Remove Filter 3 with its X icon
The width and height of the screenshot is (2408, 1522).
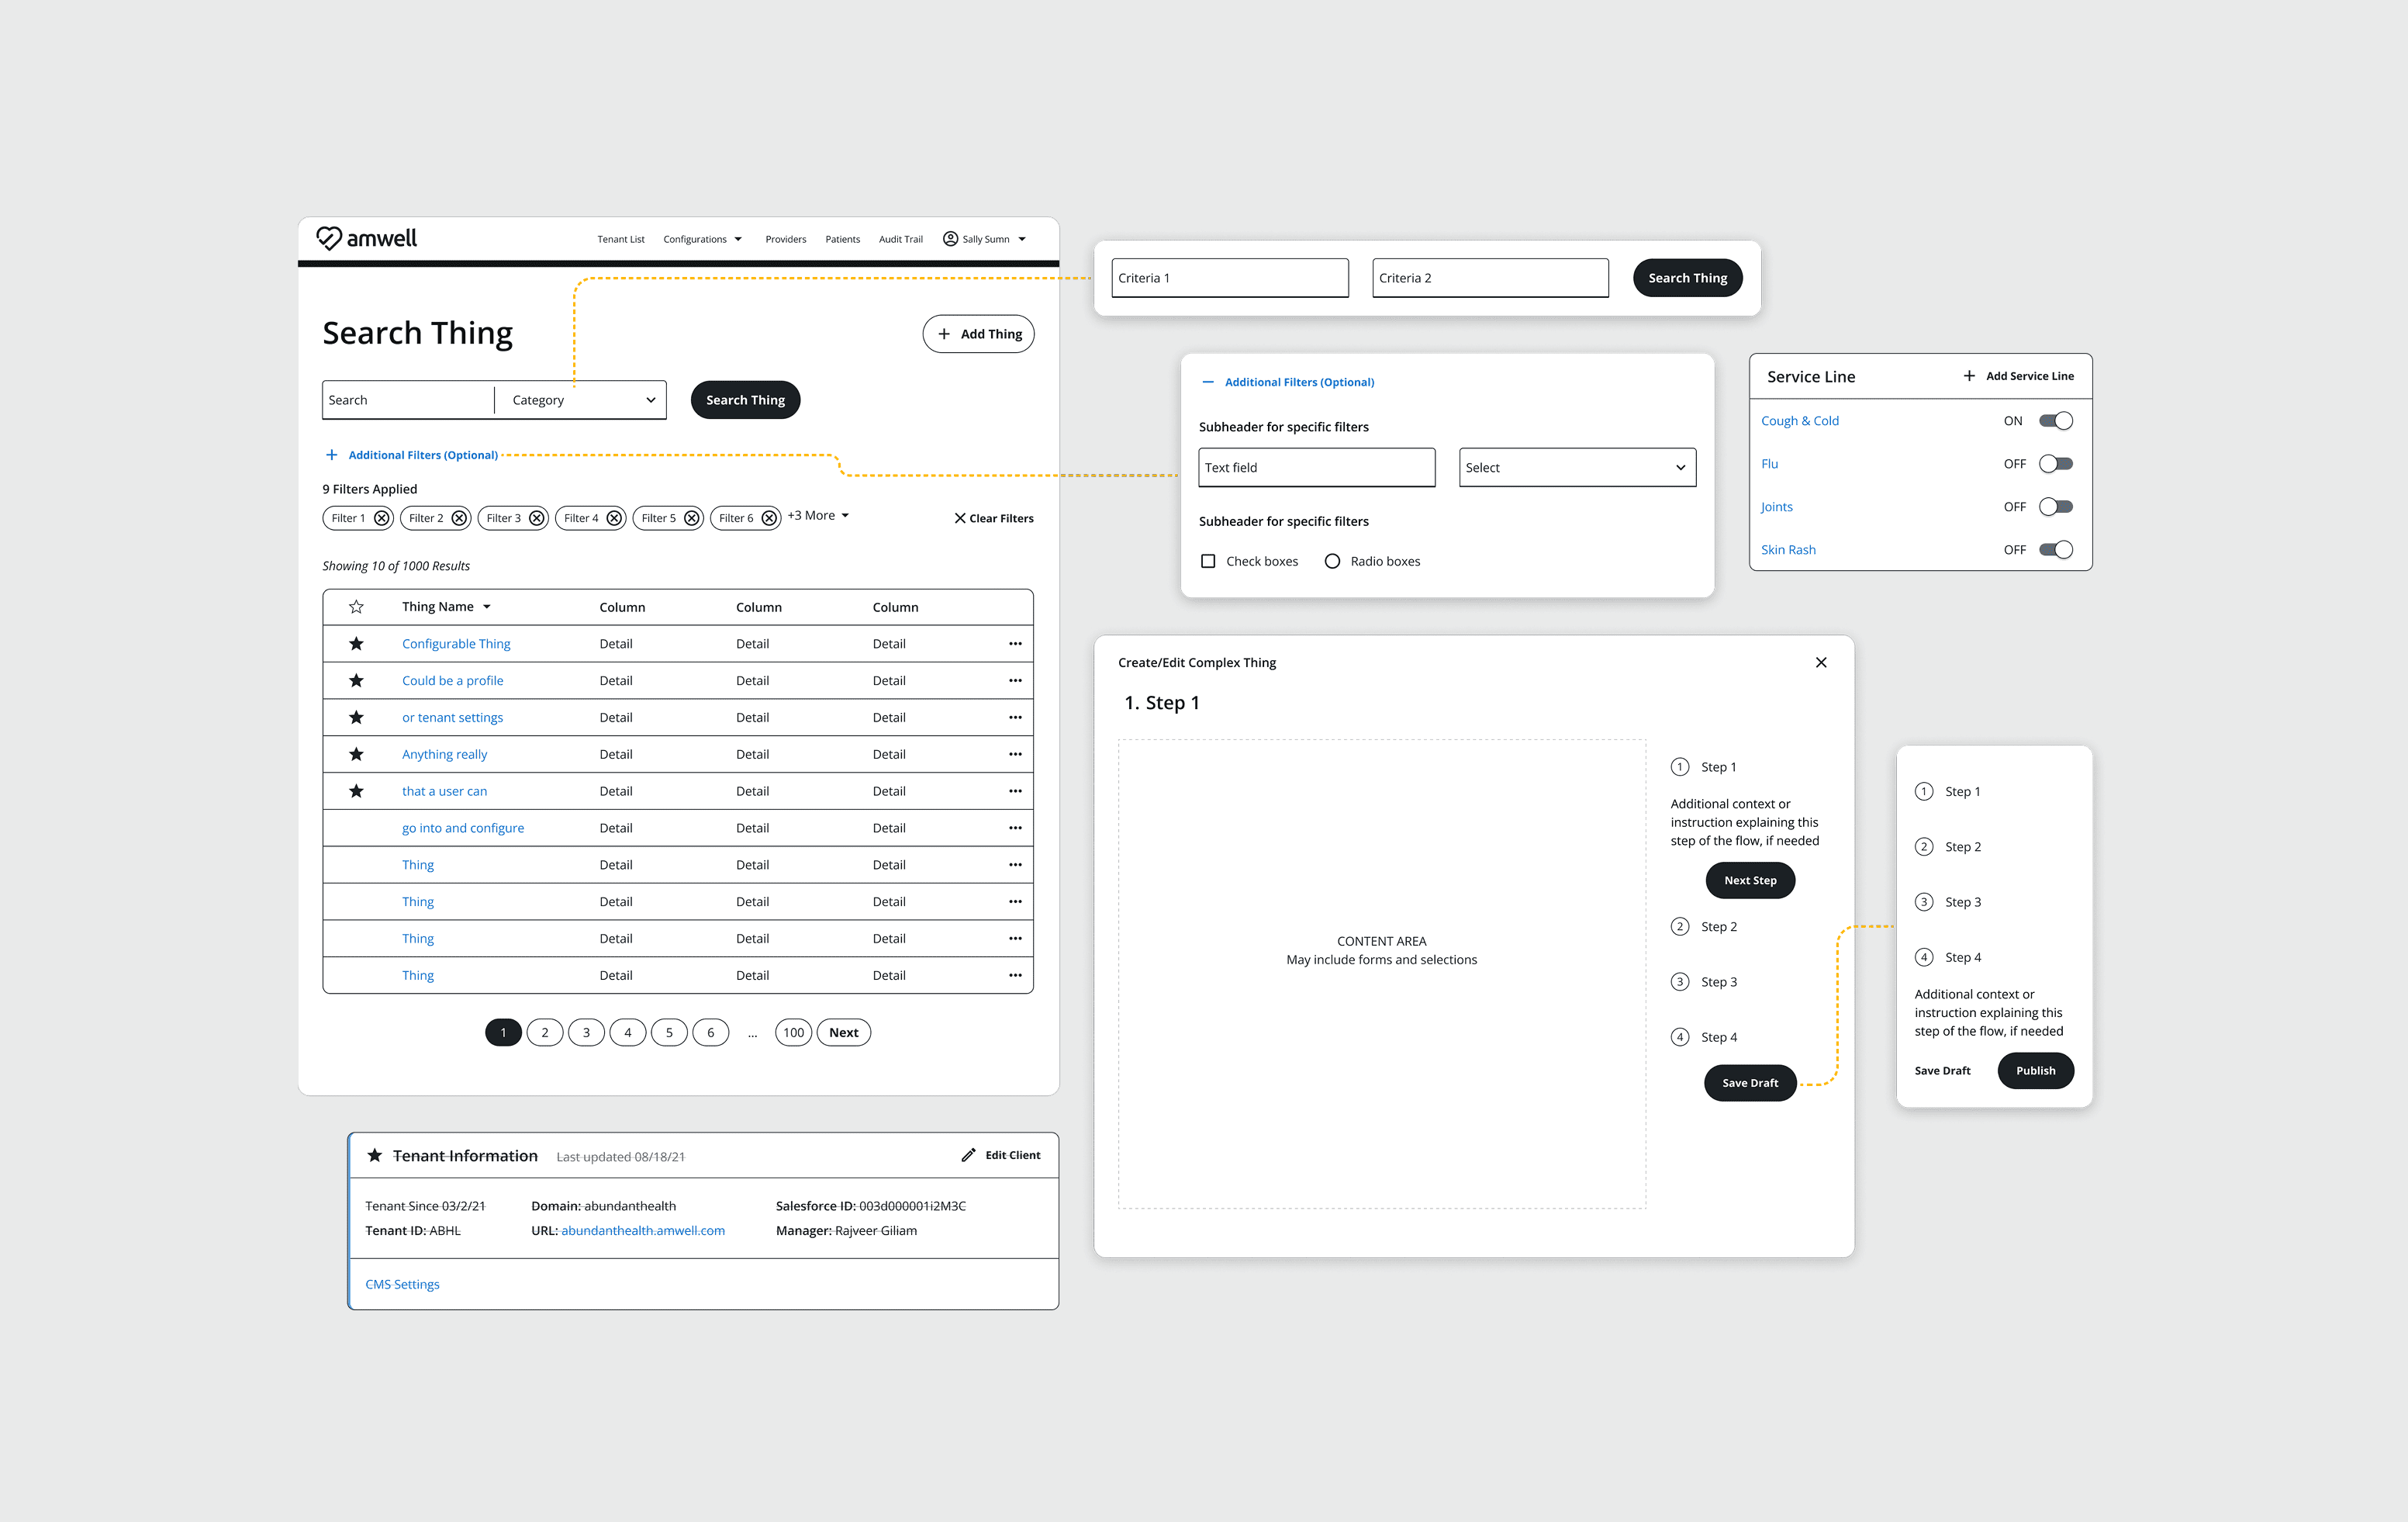(537, 518)
